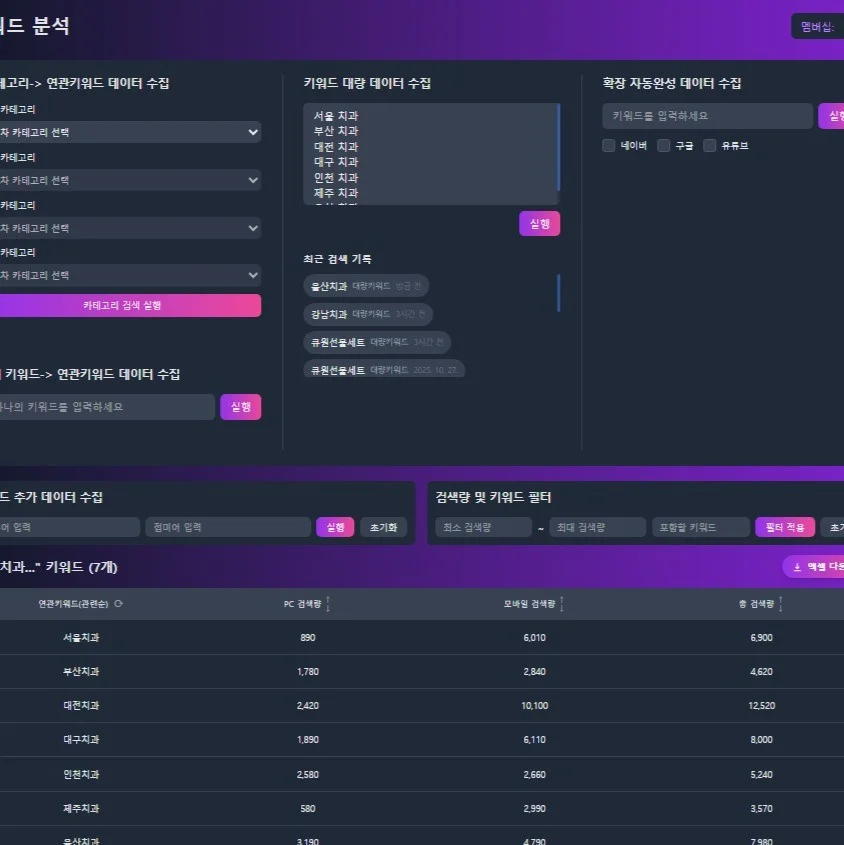Select the 울산치과 recent search record

click(x=366, y=285)
